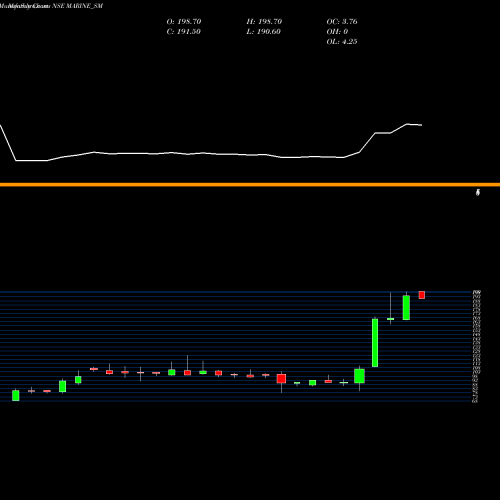
Task: Click the low value L: 190.60
Action: (x=264, y=31)
